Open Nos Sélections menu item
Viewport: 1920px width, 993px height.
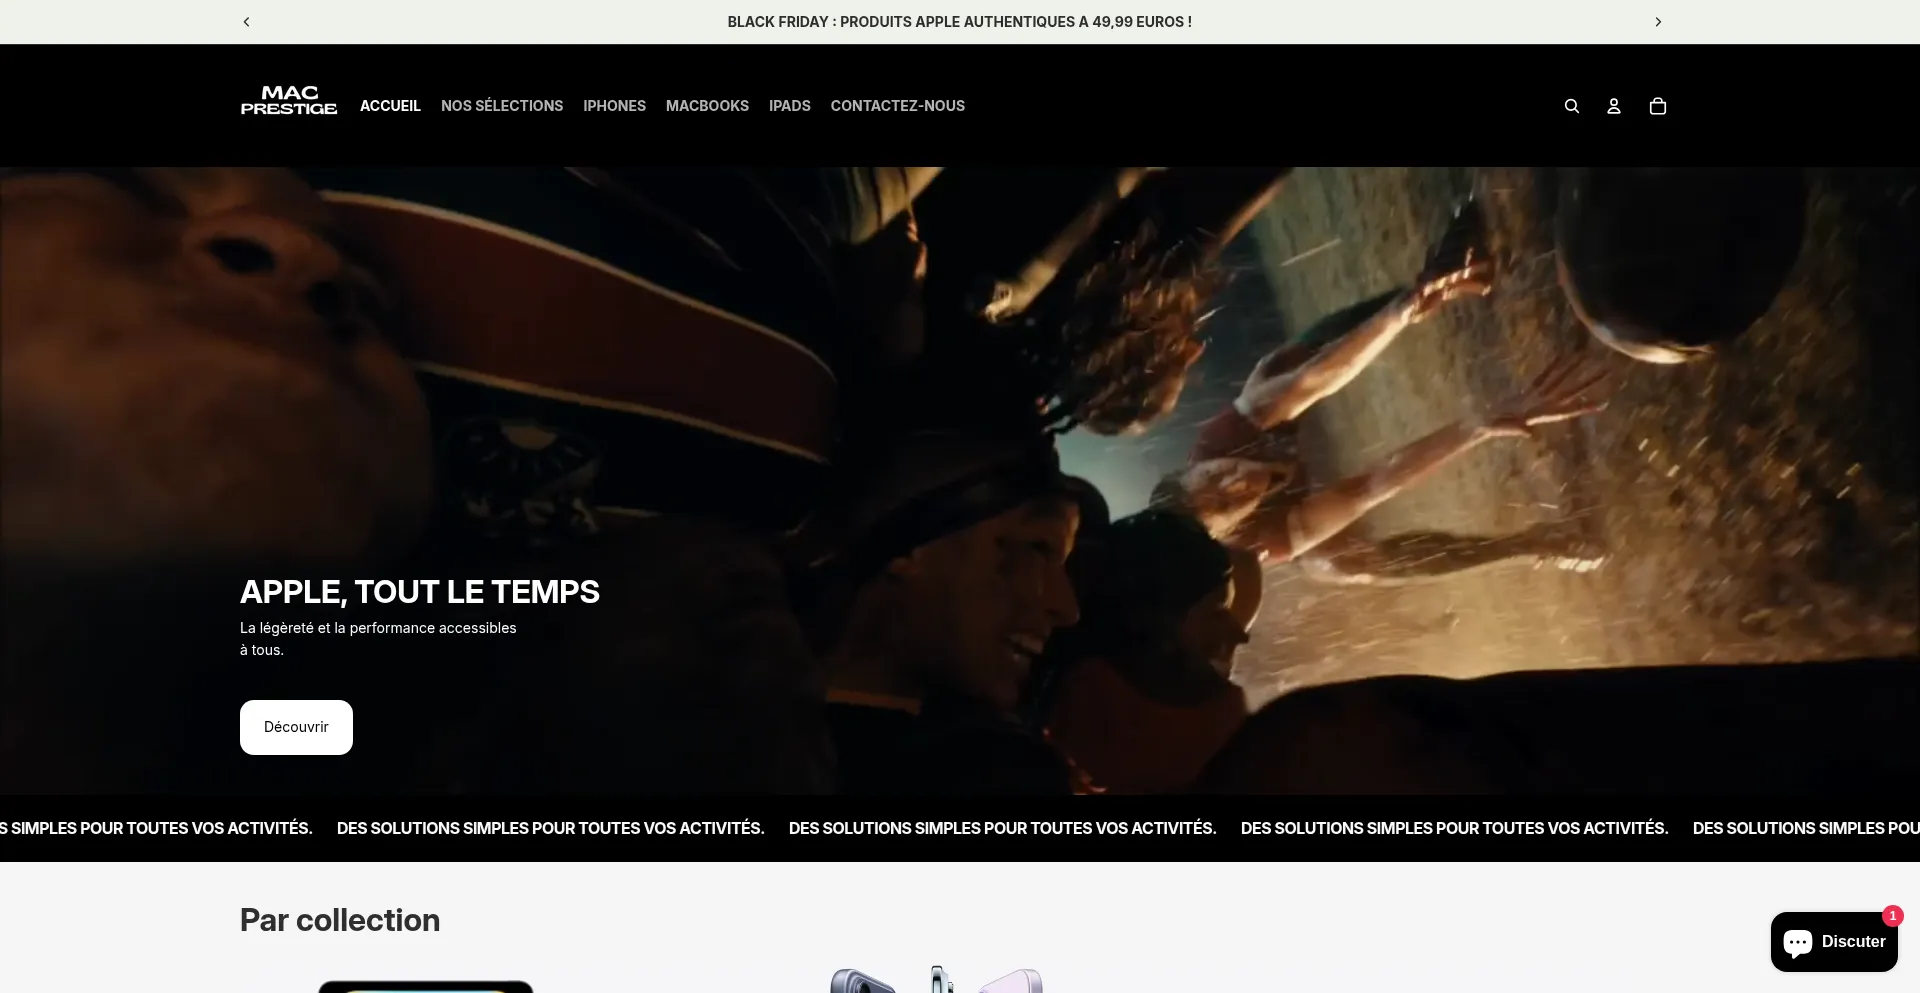[x=502, y=106]
